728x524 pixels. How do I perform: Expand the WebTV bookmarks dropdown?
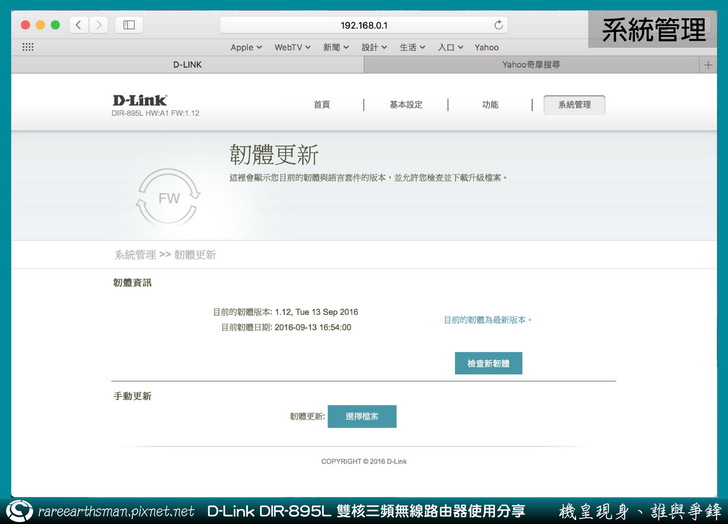[x=293, y=47]
